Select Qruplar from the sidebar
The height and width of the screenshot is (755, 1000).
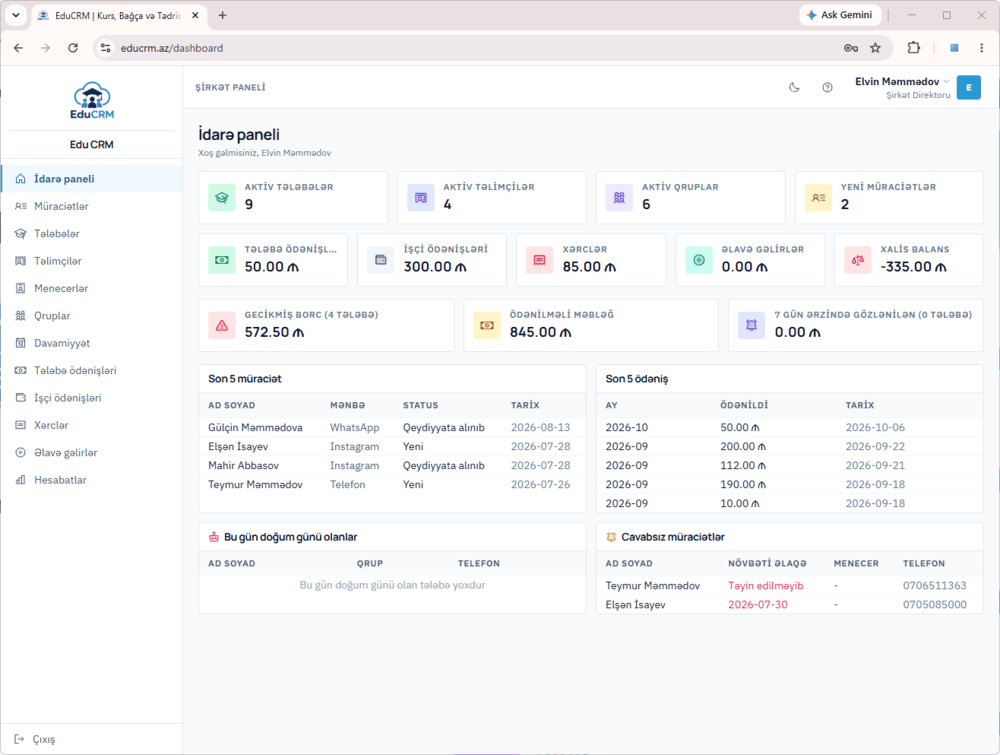[92, 316]
